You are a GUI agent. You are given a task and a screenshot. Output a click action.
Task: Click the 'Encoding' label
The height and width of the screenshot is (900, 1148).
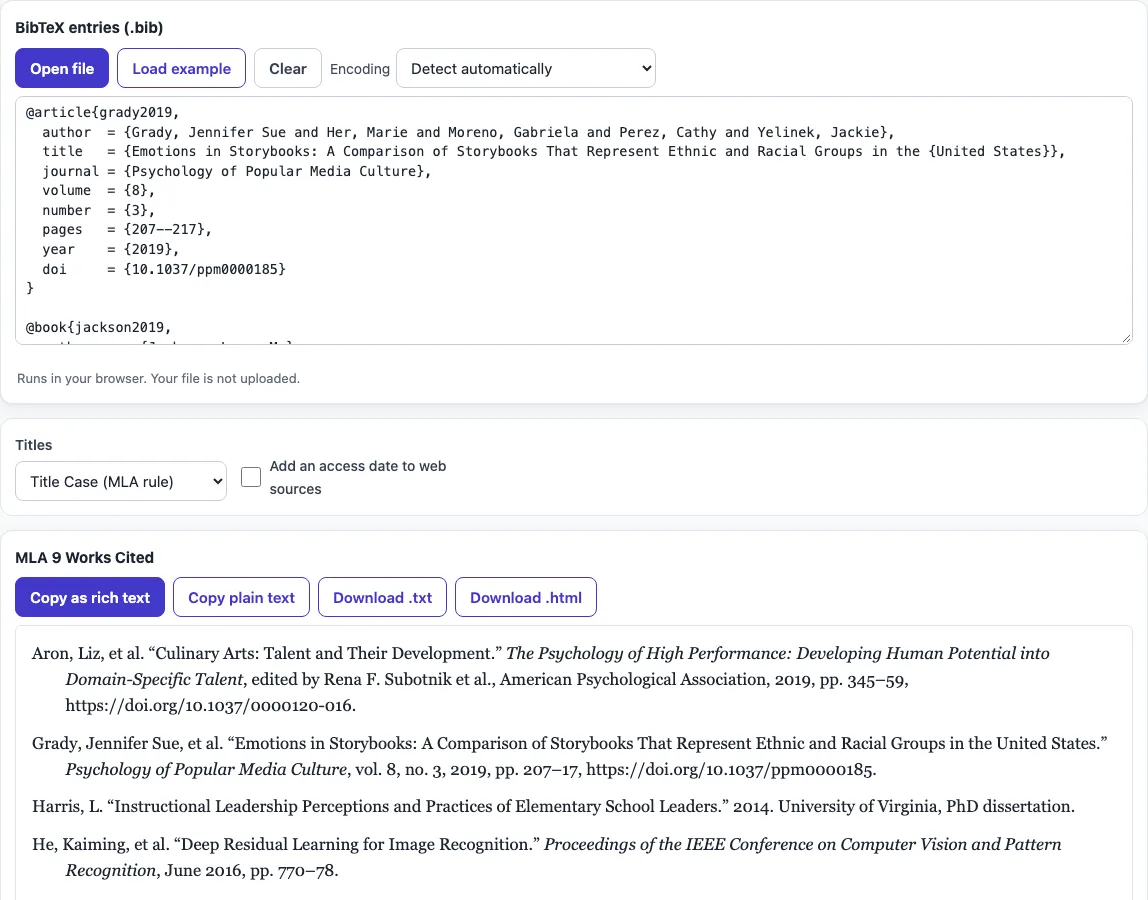tap(359, 69)
